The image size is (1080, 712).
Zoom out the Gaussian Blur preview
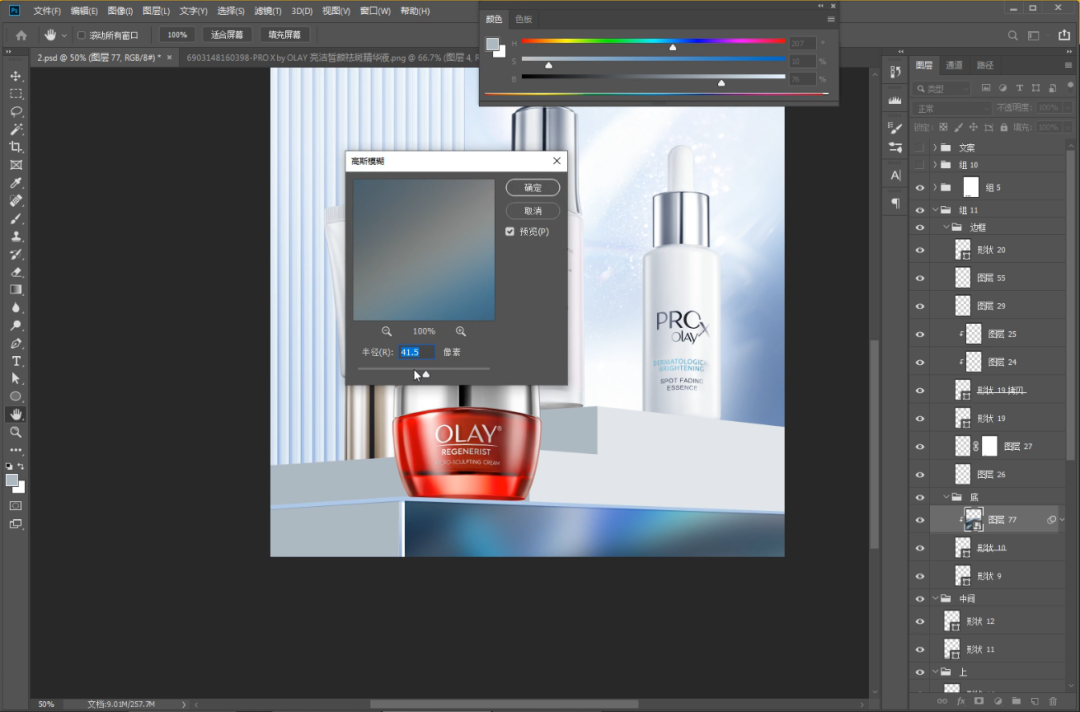coord(386,332)
